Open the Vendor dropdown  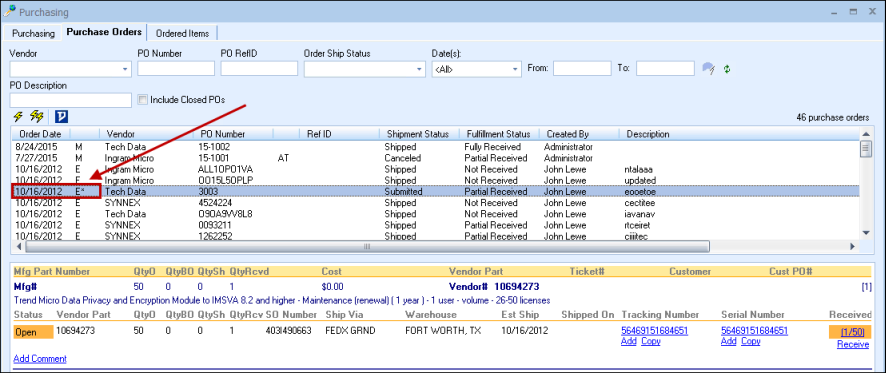tap(125, 69)
